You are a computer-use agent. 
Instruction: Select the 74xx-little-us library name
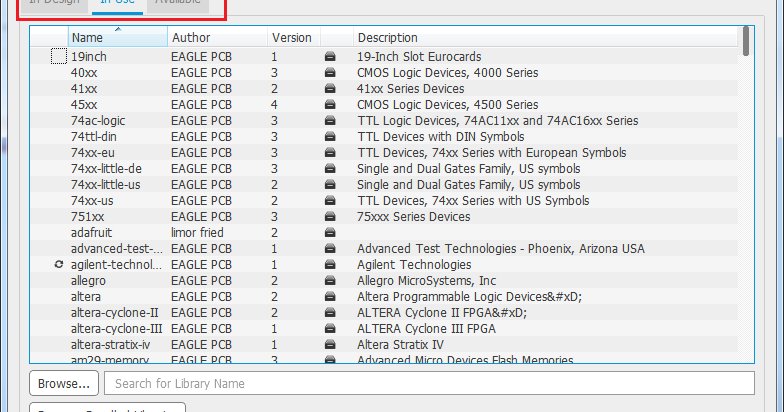[106, 184]
